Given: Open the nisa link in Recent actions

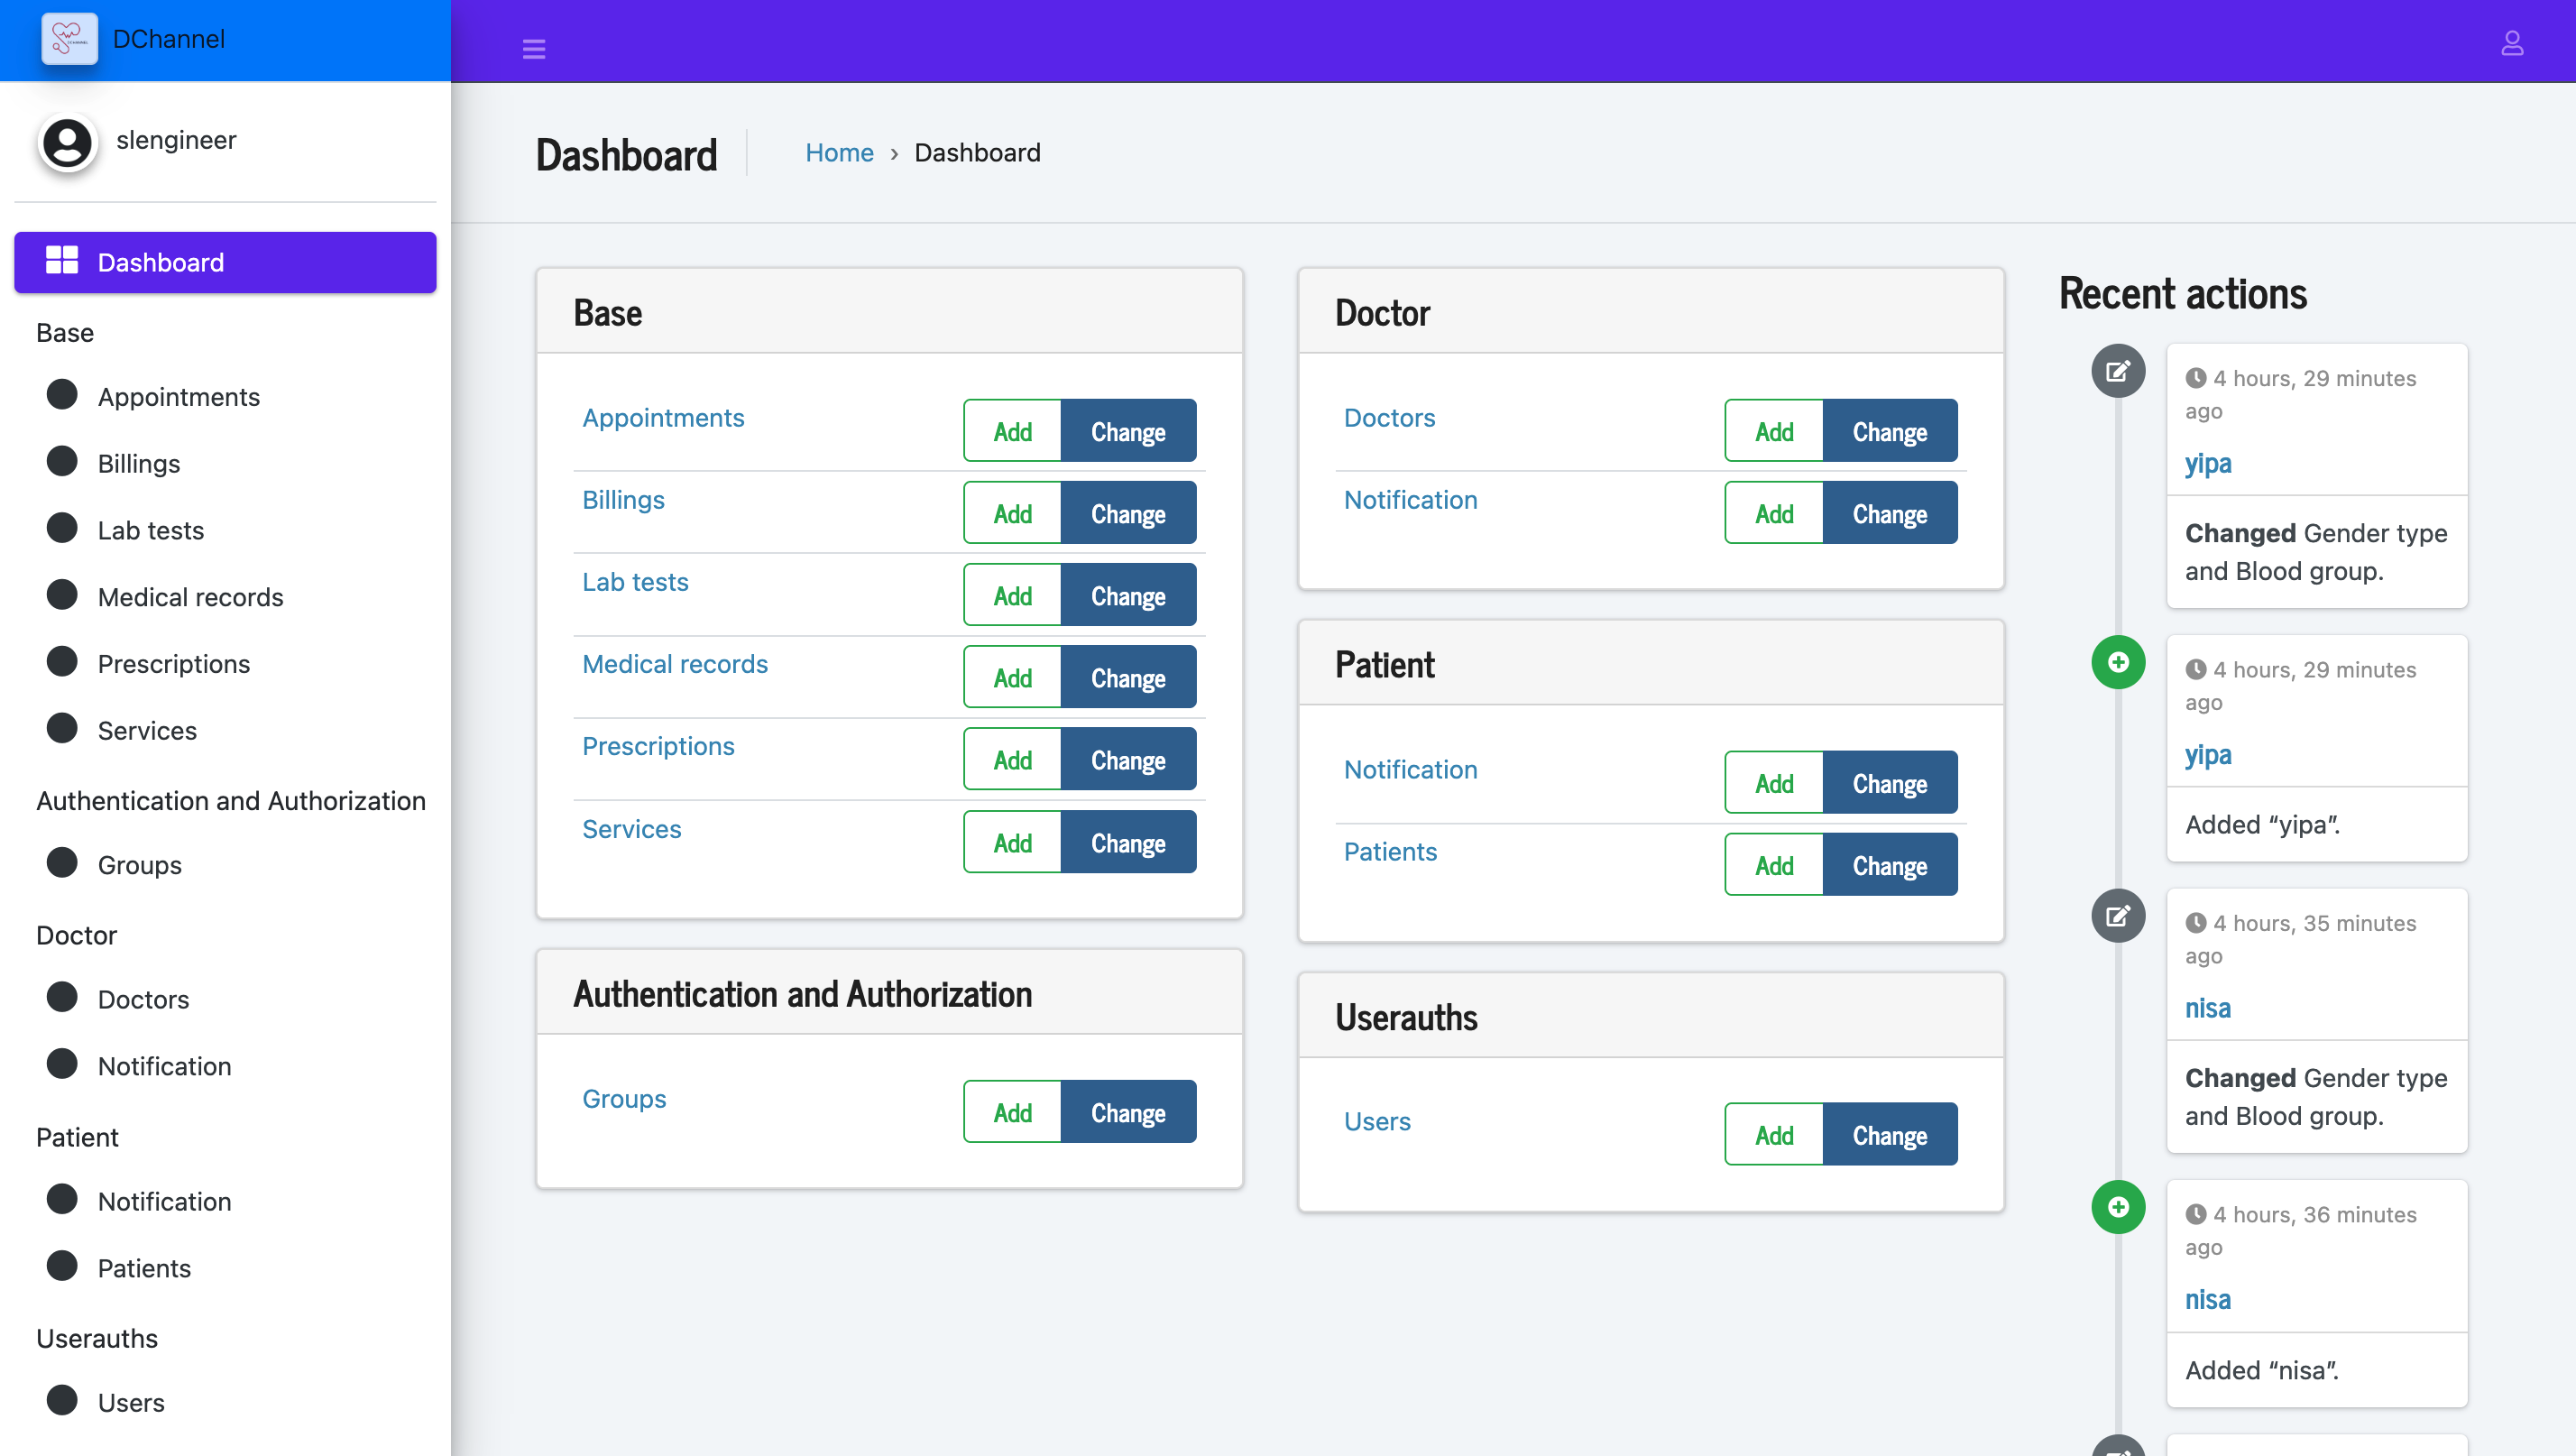Looking at the screenshot, I should pyautogui.click(x=2207, y=1008).
